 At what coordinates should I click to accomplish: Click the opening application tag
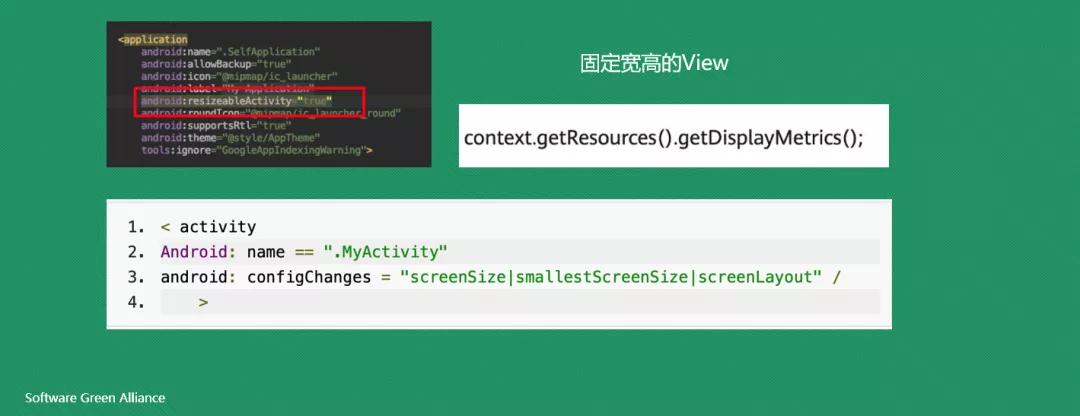pos(152,39)
